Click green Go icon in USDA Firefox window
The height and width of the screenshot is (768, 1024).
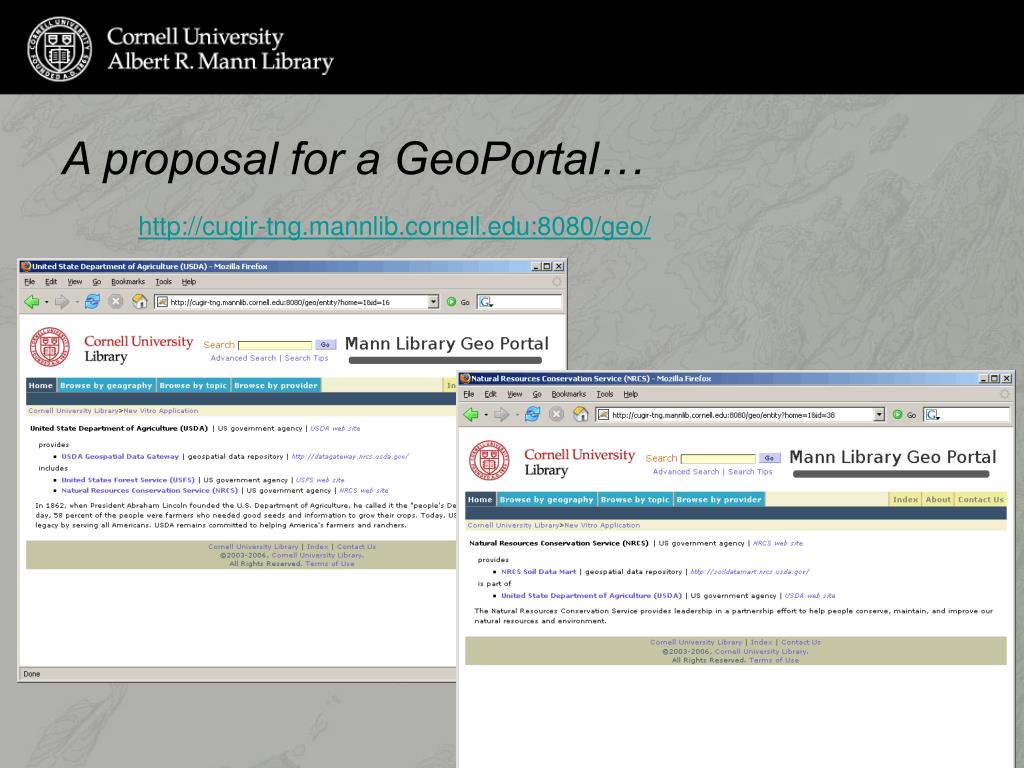click(x=451, y=302)
